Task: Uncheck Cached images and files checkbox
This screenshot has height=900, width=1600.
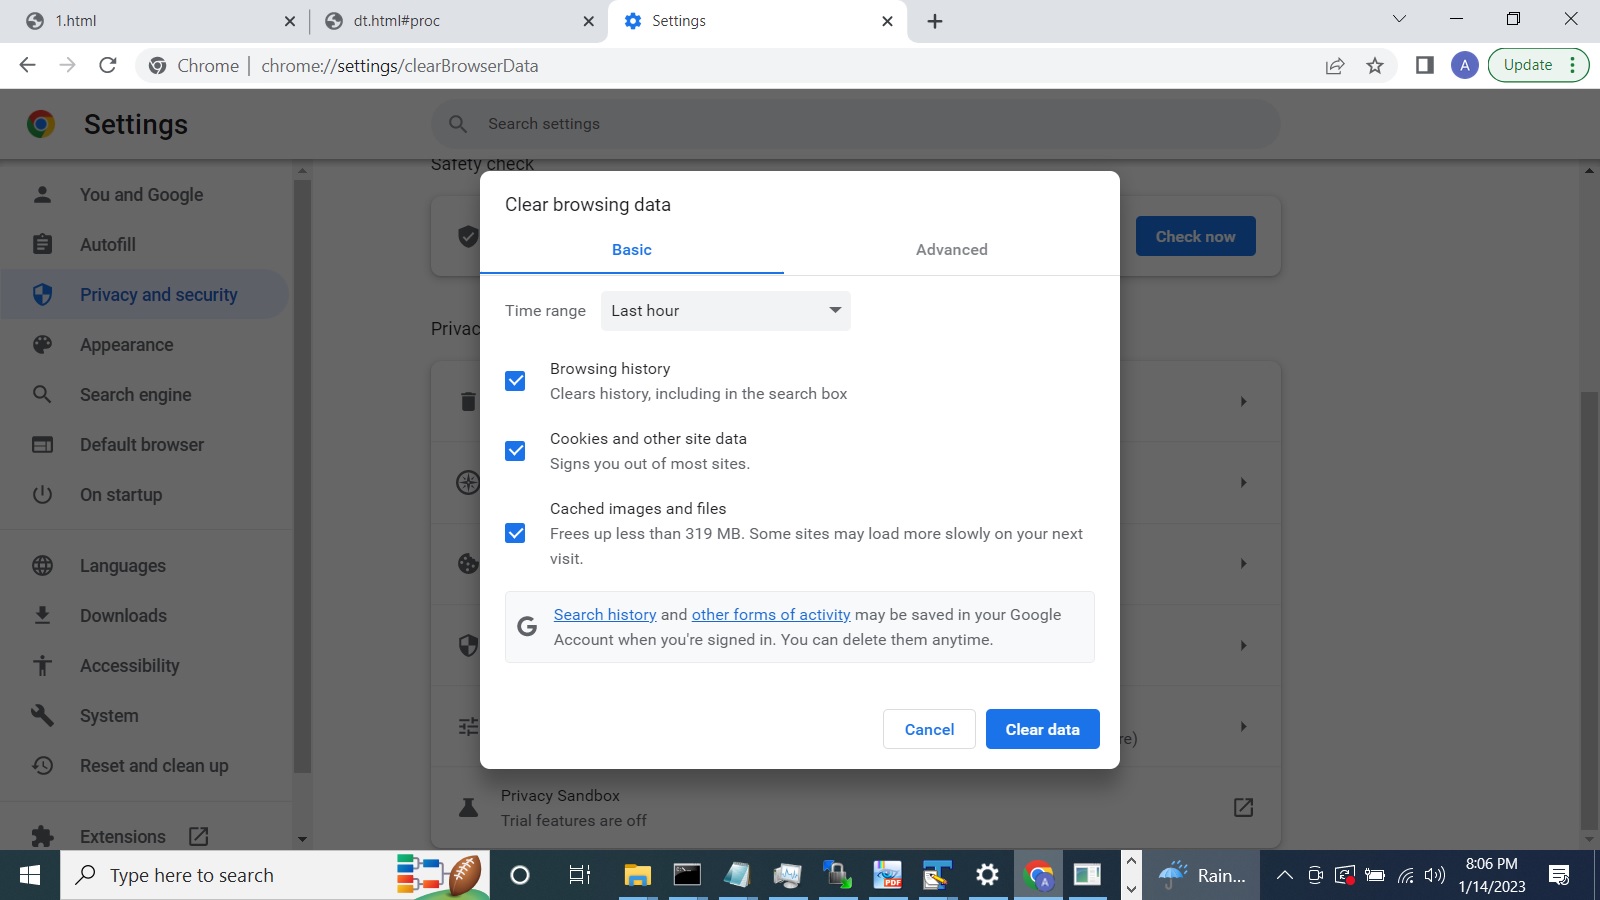Action: (515, 533)
